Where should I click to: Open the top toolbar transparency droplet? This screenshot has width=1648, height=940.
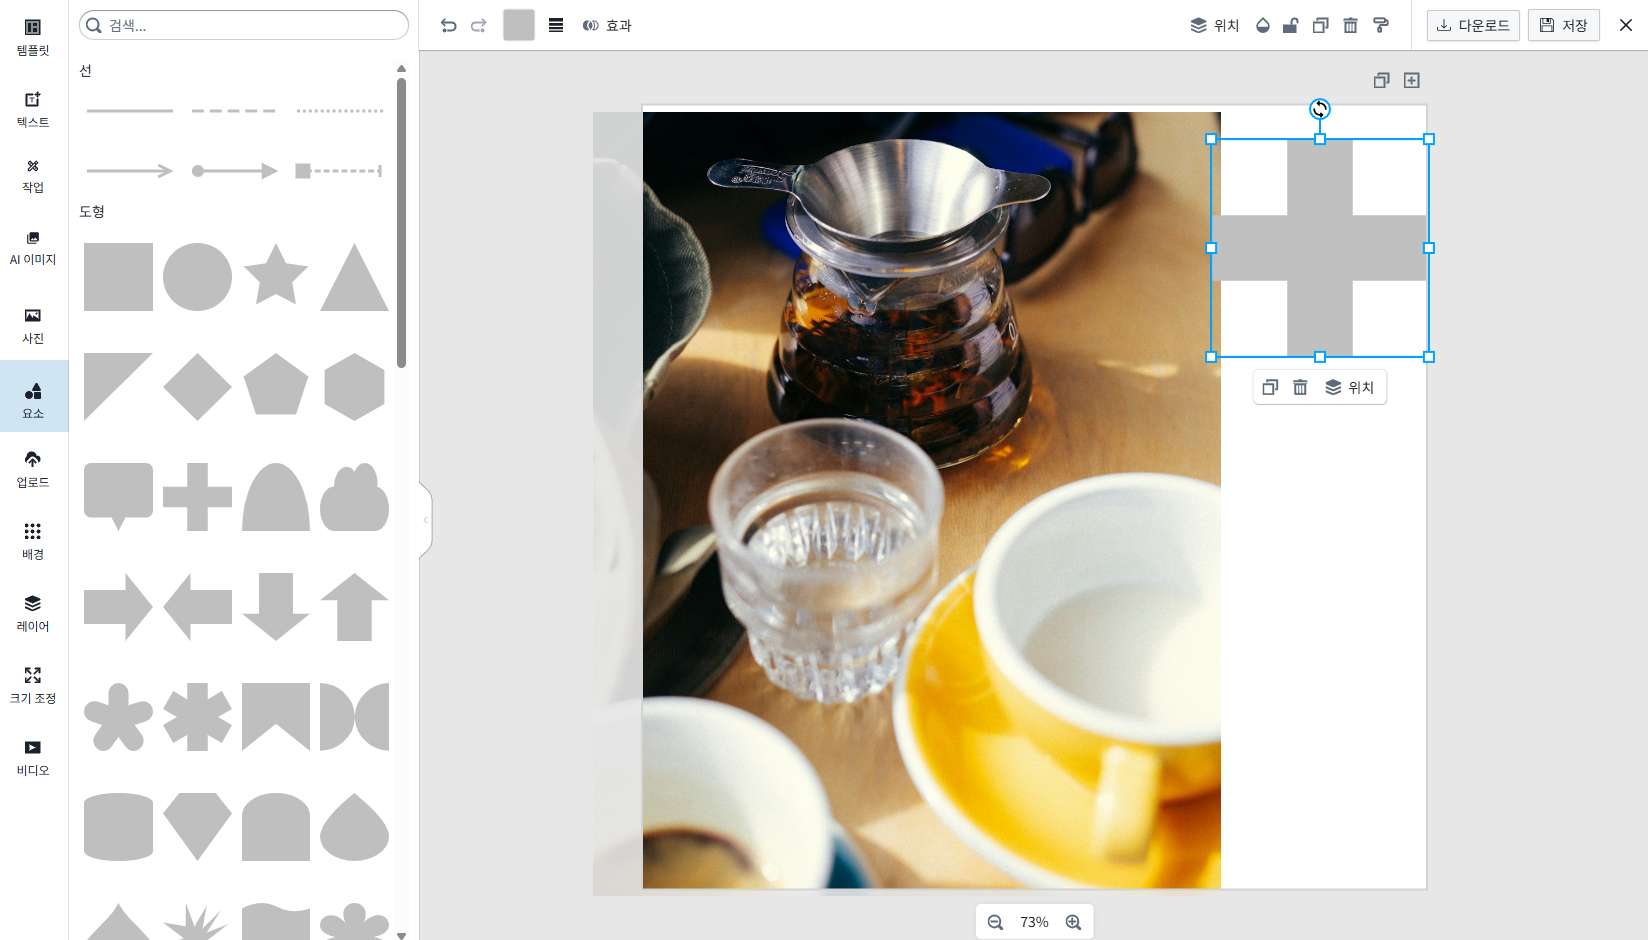[x=1263, y=26]
